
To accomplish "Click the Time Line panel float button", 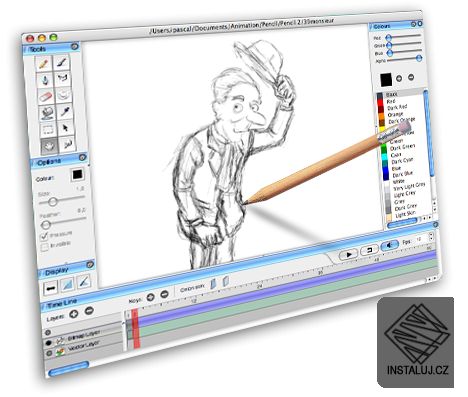I will click(x=435, y=225).
